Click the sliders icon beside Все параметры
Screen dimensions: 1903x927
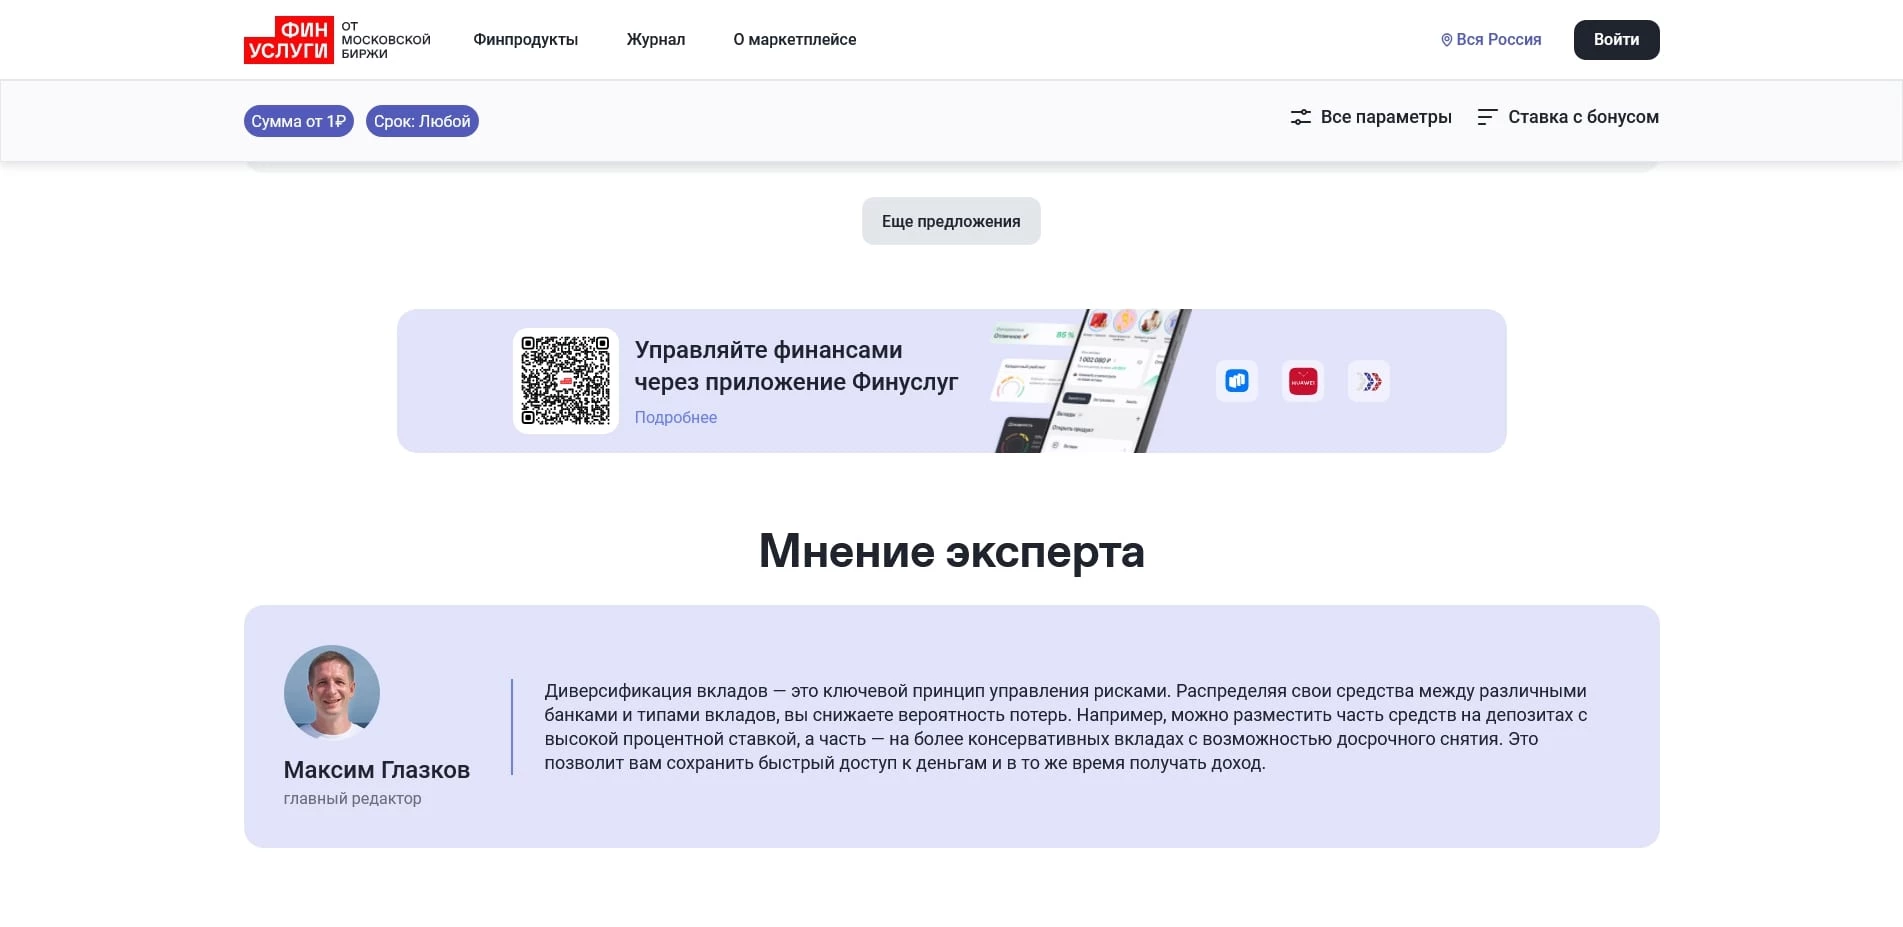pyautogui.click(x=1299, y=117)
